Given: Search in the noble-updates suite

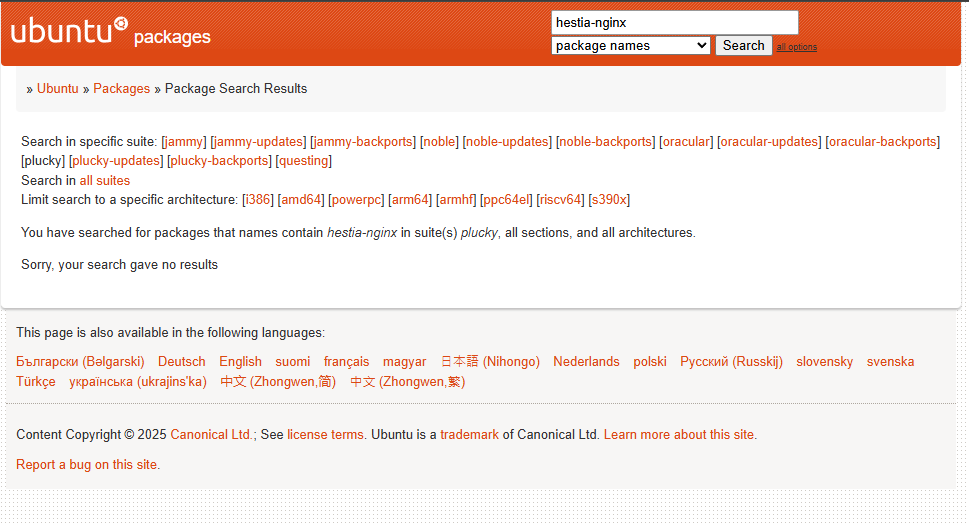Looking at the screenshot, I should click(507, 141).
